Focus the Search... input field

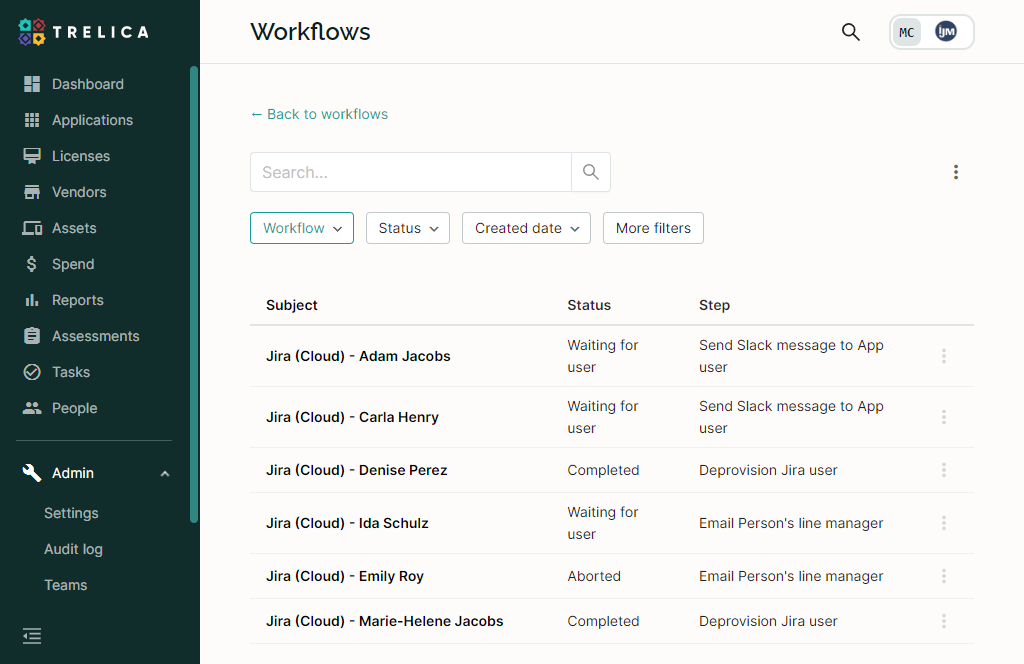pyautogui.click(x=411, y=172)
